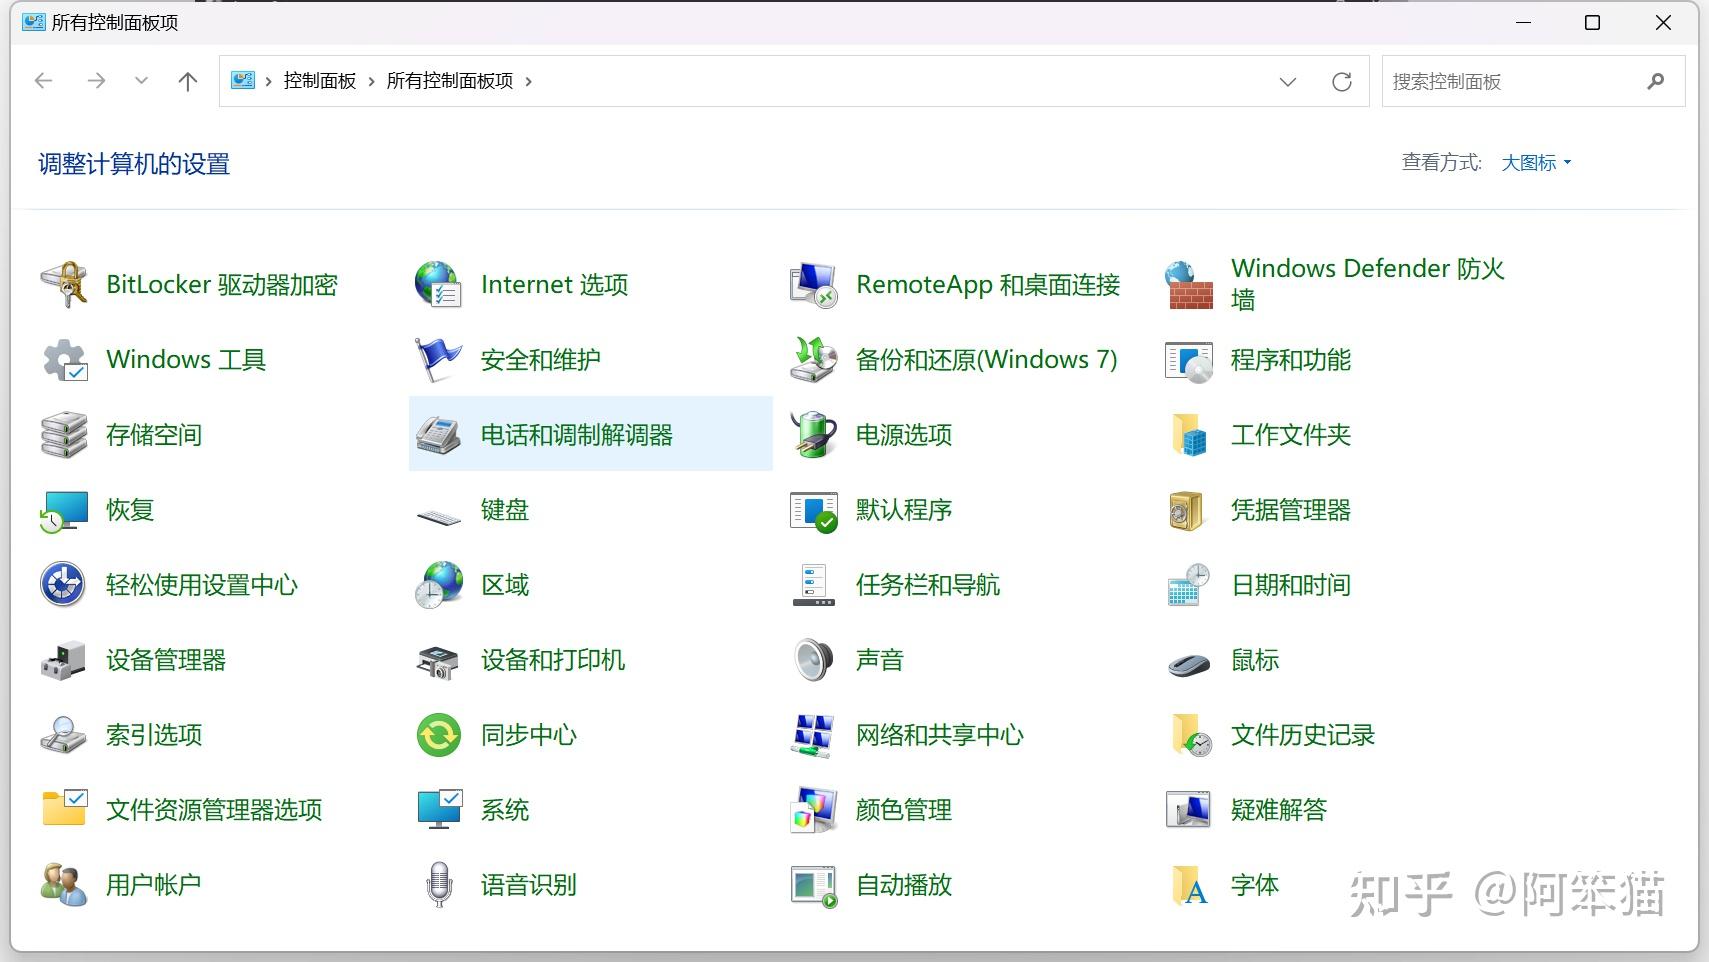The height and width of the screenshot is (962, 1709).
Task: Open the 查看方式 大图标 dropdown
Action: (1536, 163)
